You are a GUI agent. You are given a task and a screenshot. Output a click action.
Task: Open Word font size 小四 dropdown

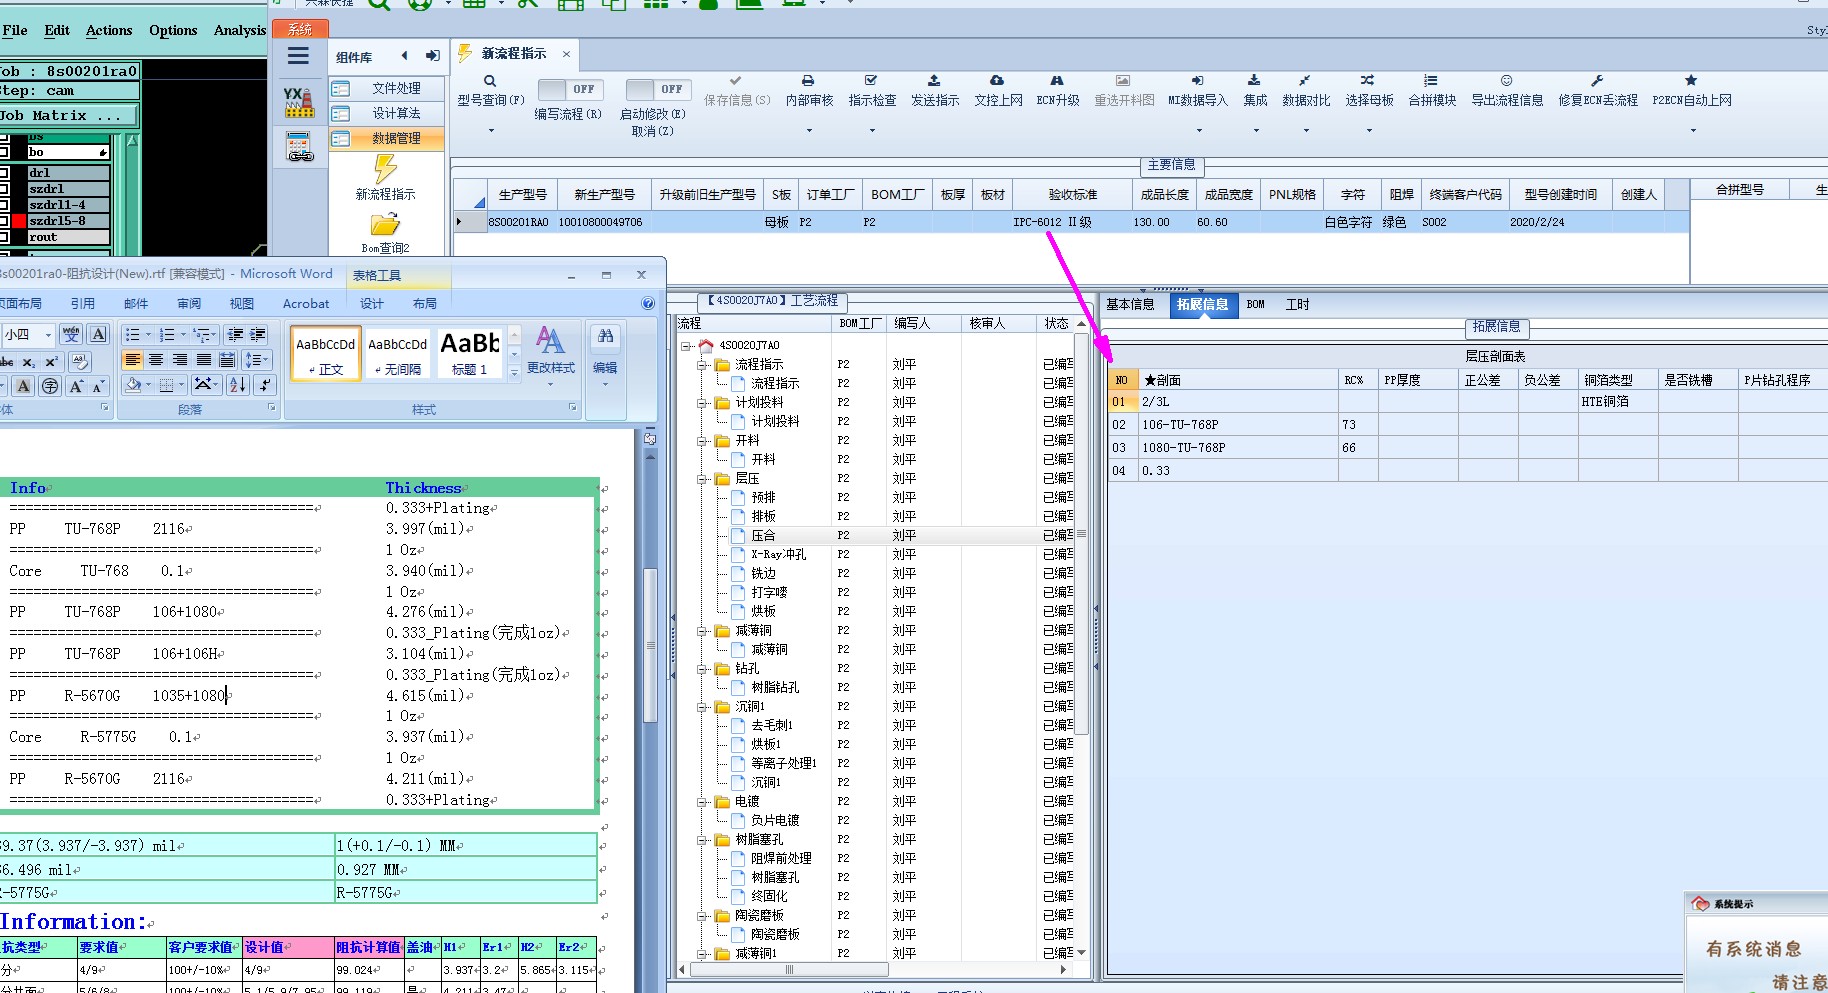coord(48,335)
